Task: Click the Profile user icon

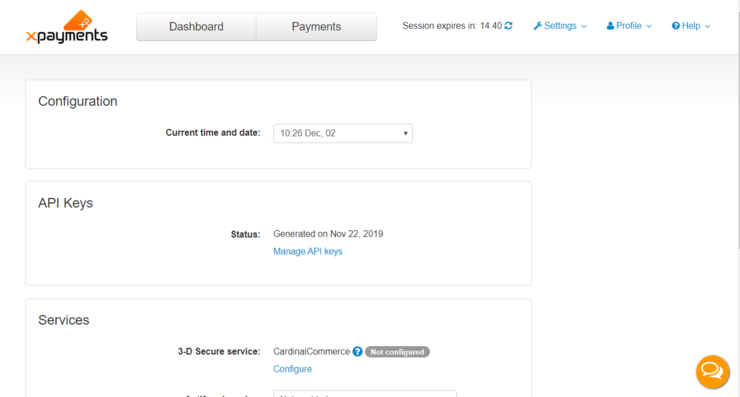Action: click(x=610, y=25)
